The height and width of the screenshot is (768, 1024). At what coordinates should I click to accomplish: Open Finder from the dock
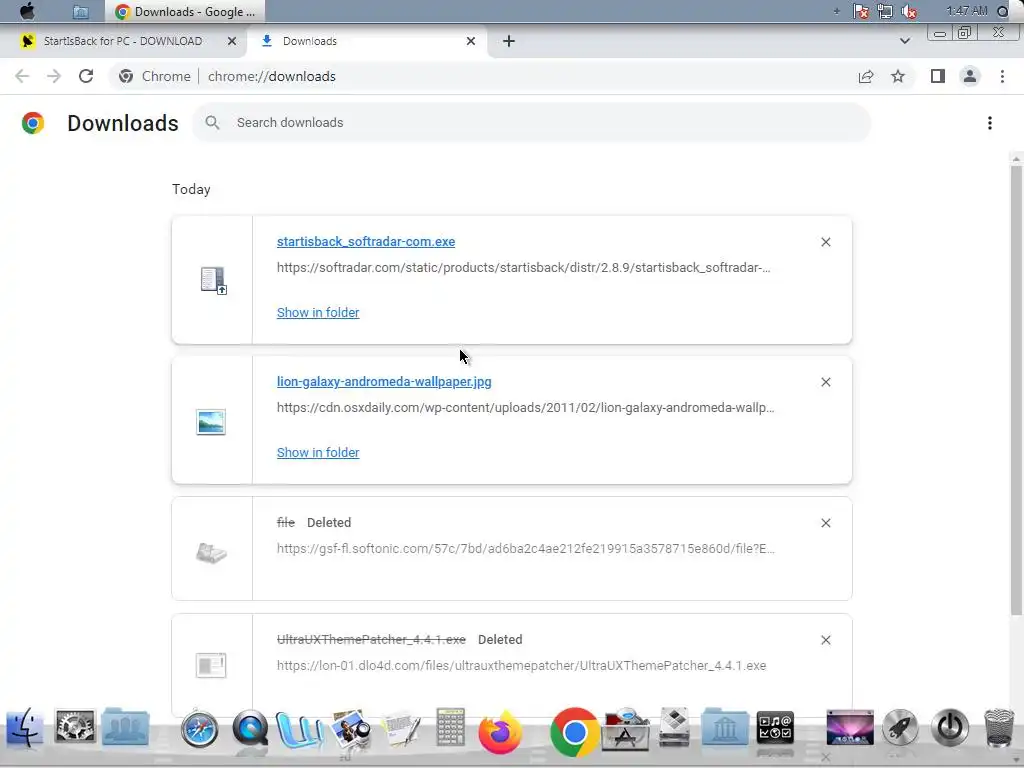[x=25, y=728]
